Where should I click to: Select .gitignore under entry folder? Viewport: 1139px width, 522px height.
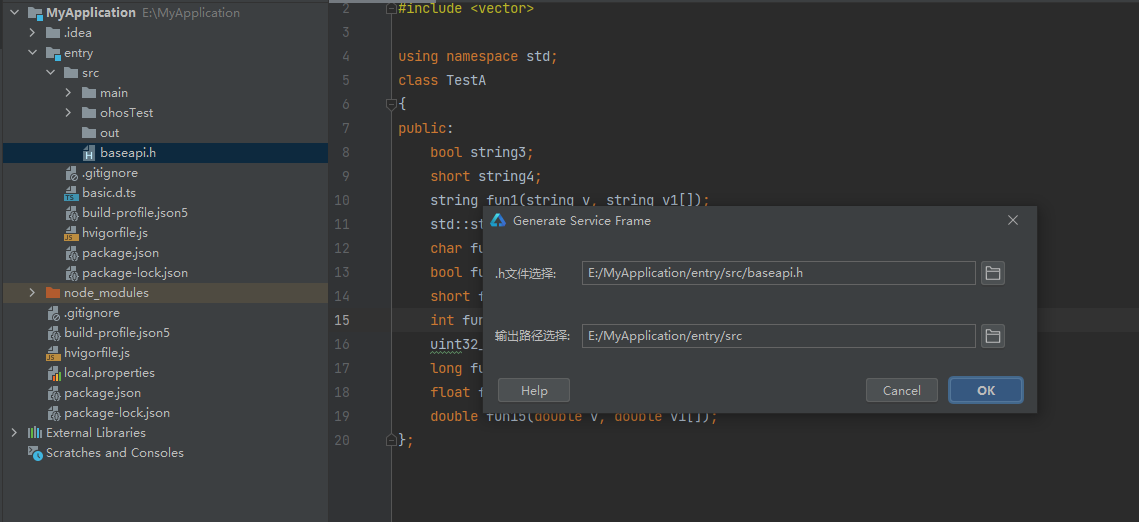point(110,173)
